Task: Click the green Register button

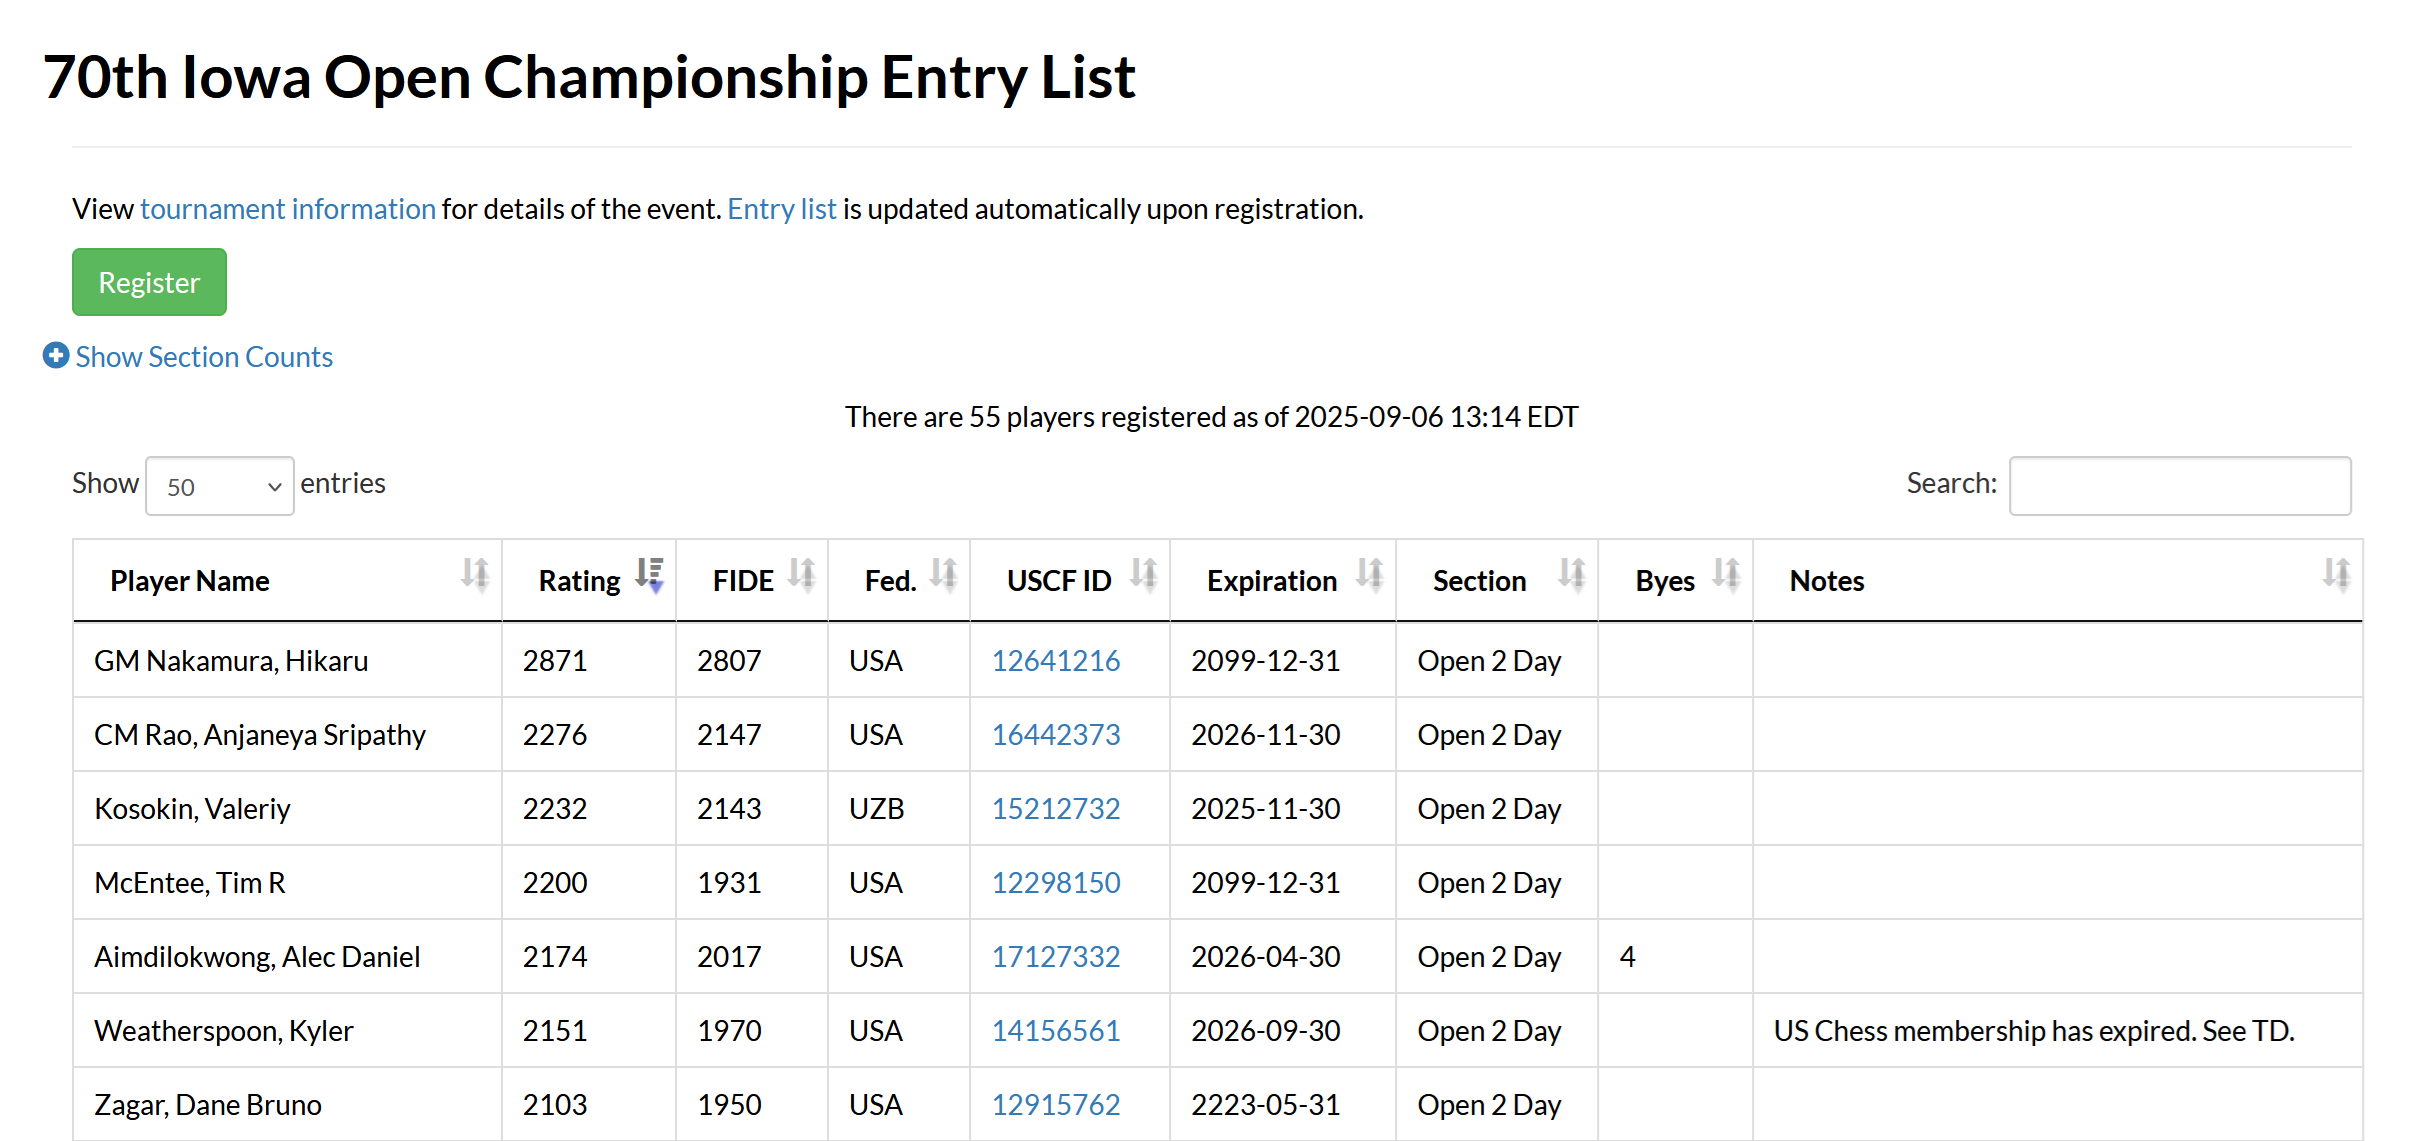Action: tap(149, 283)
